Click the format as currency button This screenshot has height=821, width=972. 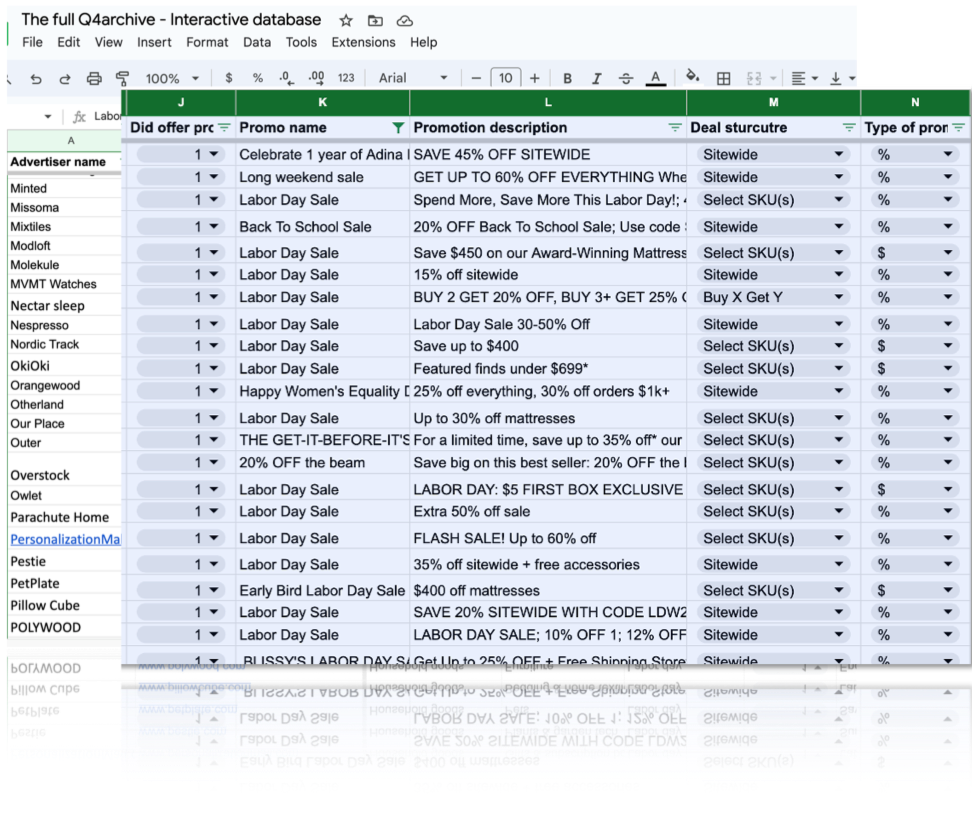[x=229, y=79]
